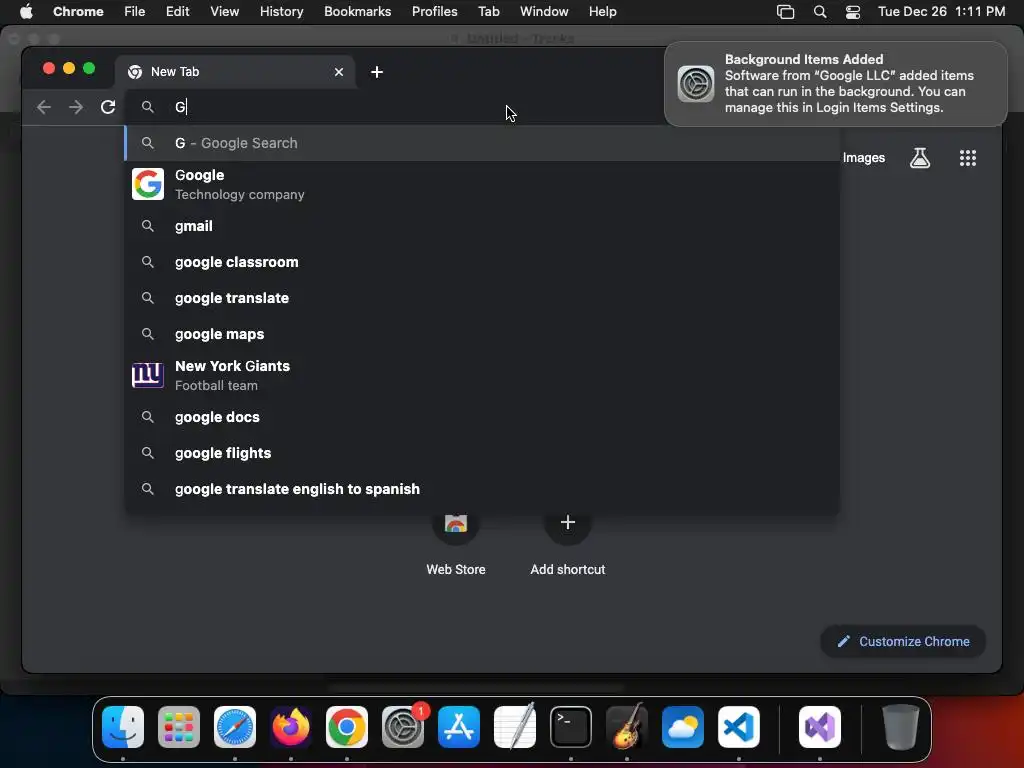The height and width of the screenshot is (768, 1024).
Task: Open the Chrome menu in menu bar
Action: pos(78,11)
